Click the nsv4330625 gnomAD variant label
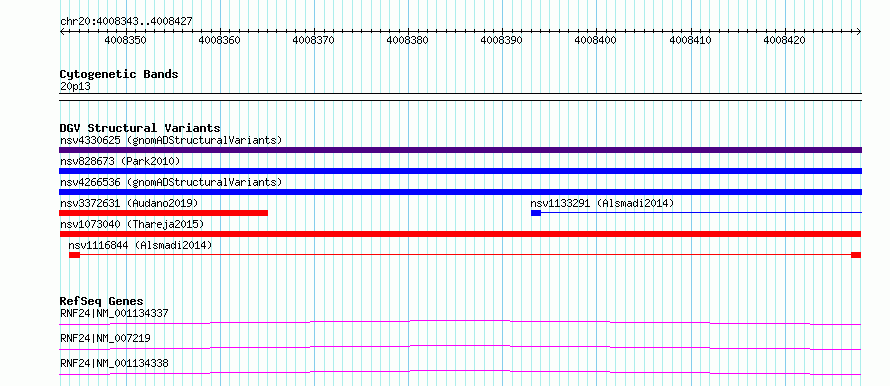The image size is (890, 386). 171,140
